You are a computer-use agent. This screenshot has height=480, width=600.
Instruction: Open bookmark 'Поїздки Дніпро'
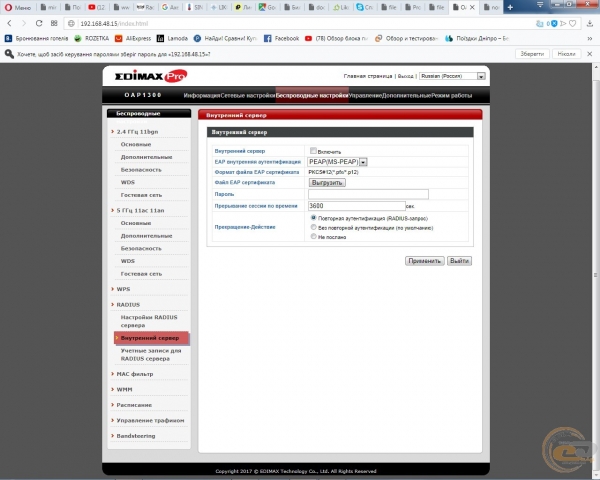477,38
